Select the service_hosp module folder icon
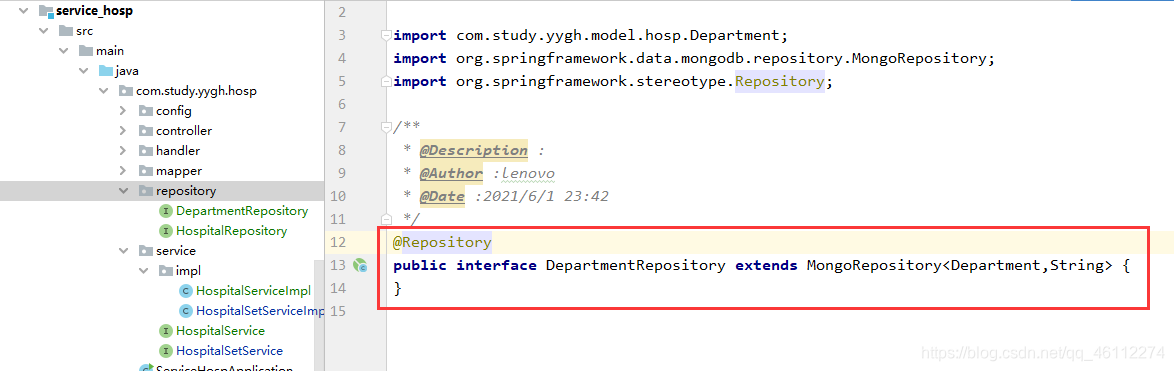This screenshot has height=371, width=1174. pos(45,11)
